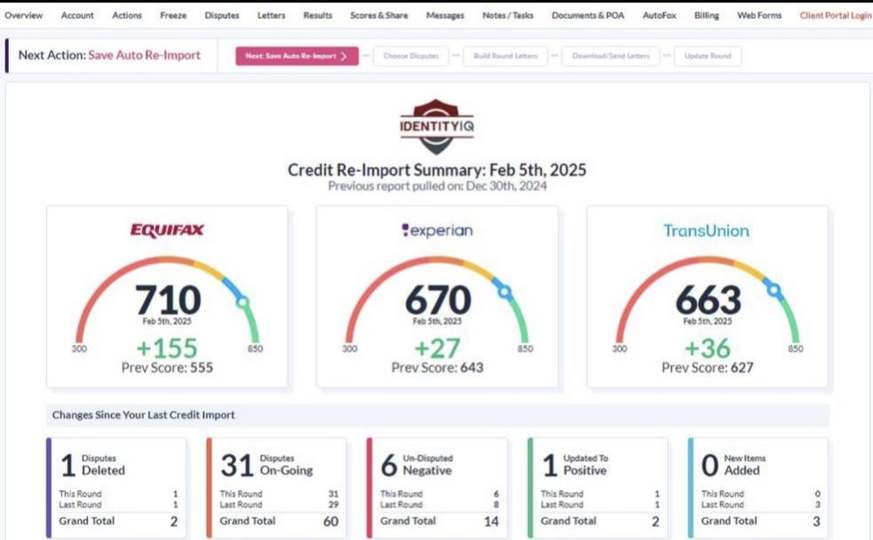Click Prev Score: 627 text
Image resolution: width=873 pixels, height=540 pixels.
707,367
